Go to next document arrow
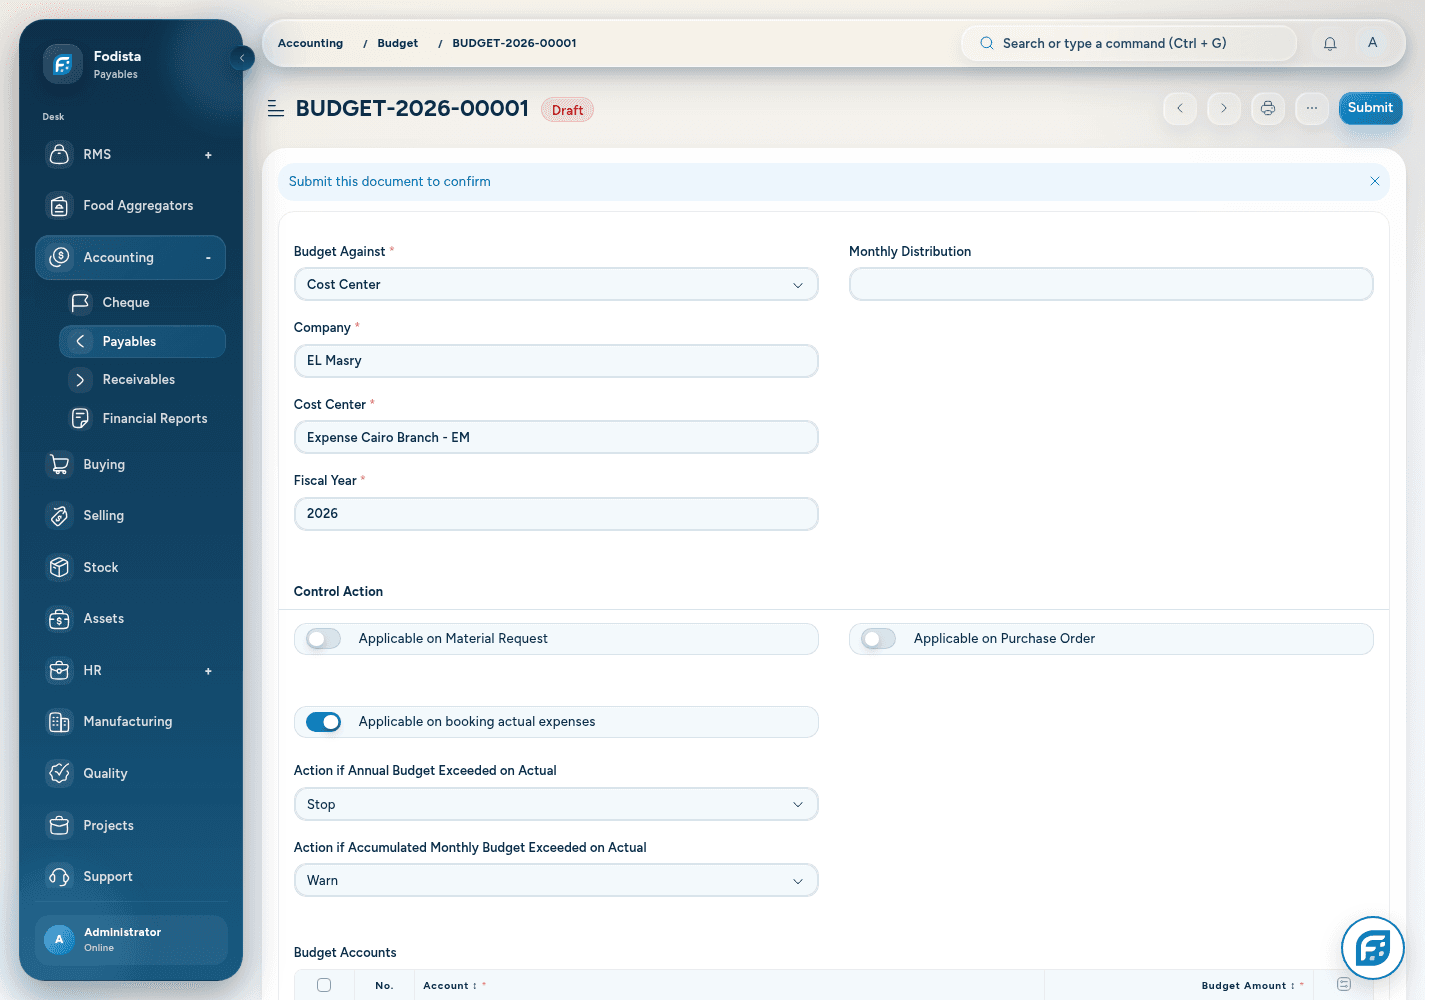This screenshot has width=1440, height=1000. tap(1224, 108)
